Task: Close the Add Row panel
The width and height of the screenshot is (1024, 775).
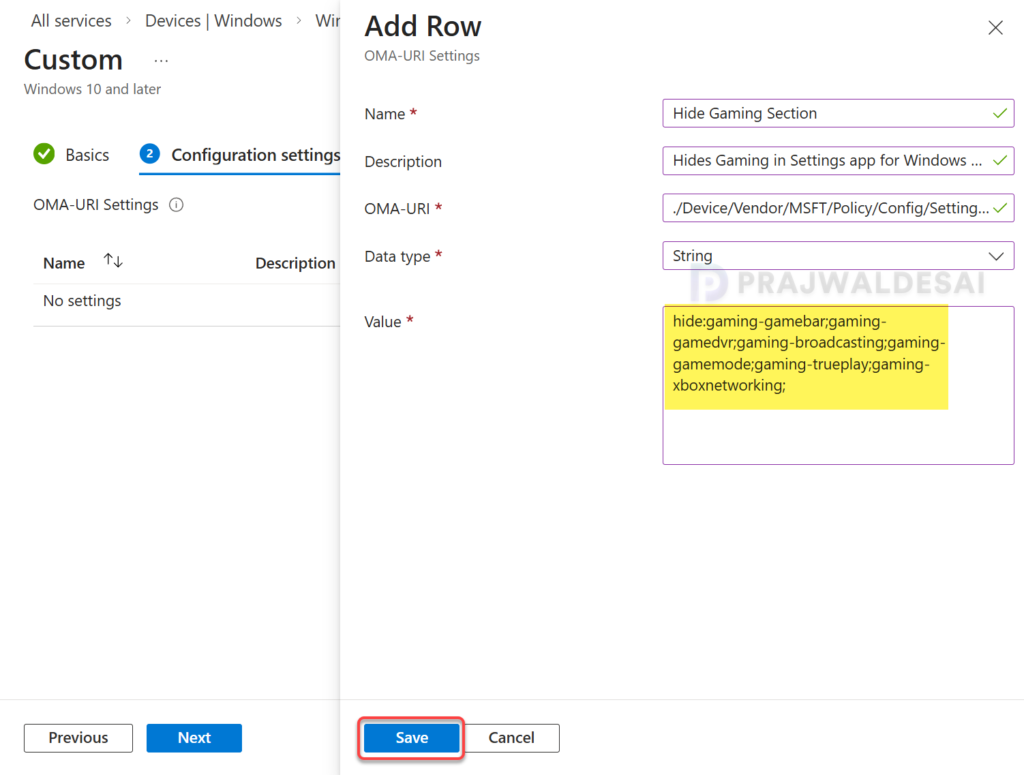Action: (x=995, y=27)
